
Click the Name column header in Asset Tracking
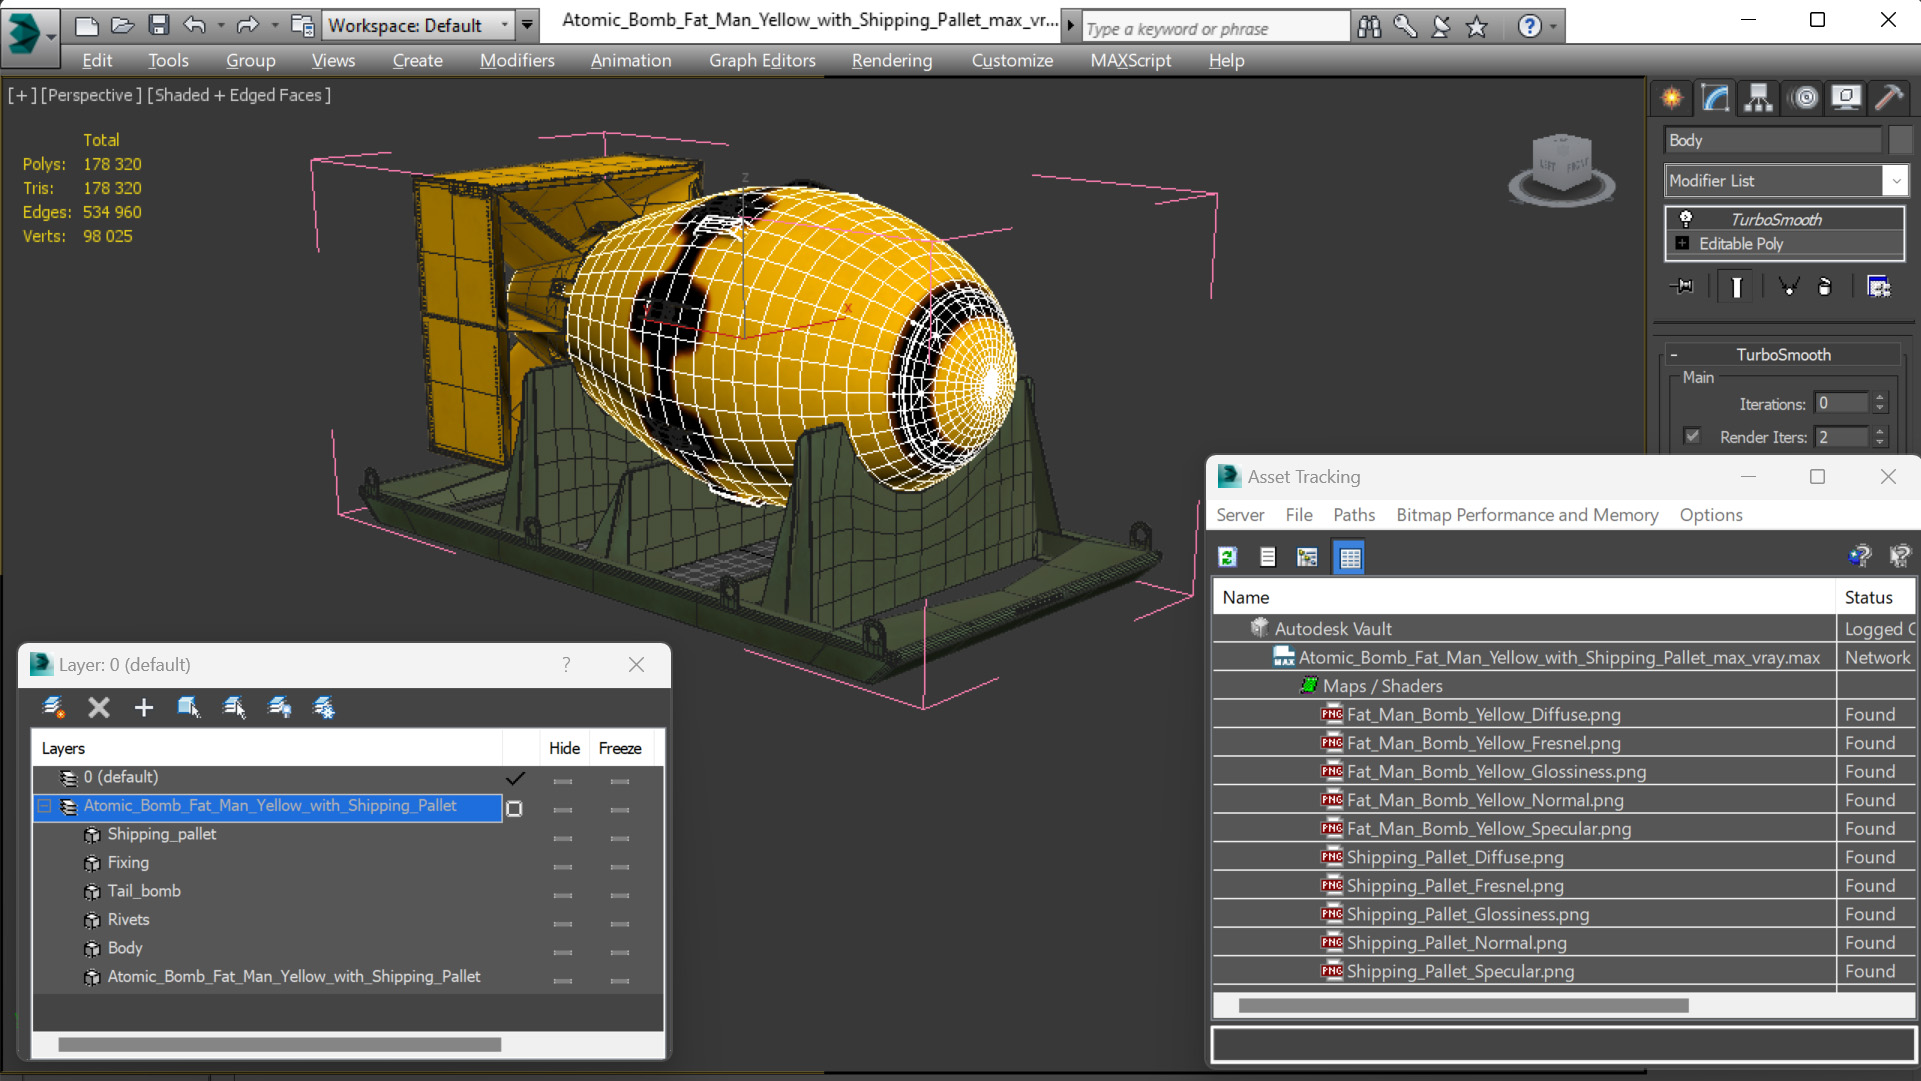coord(1524,597)
